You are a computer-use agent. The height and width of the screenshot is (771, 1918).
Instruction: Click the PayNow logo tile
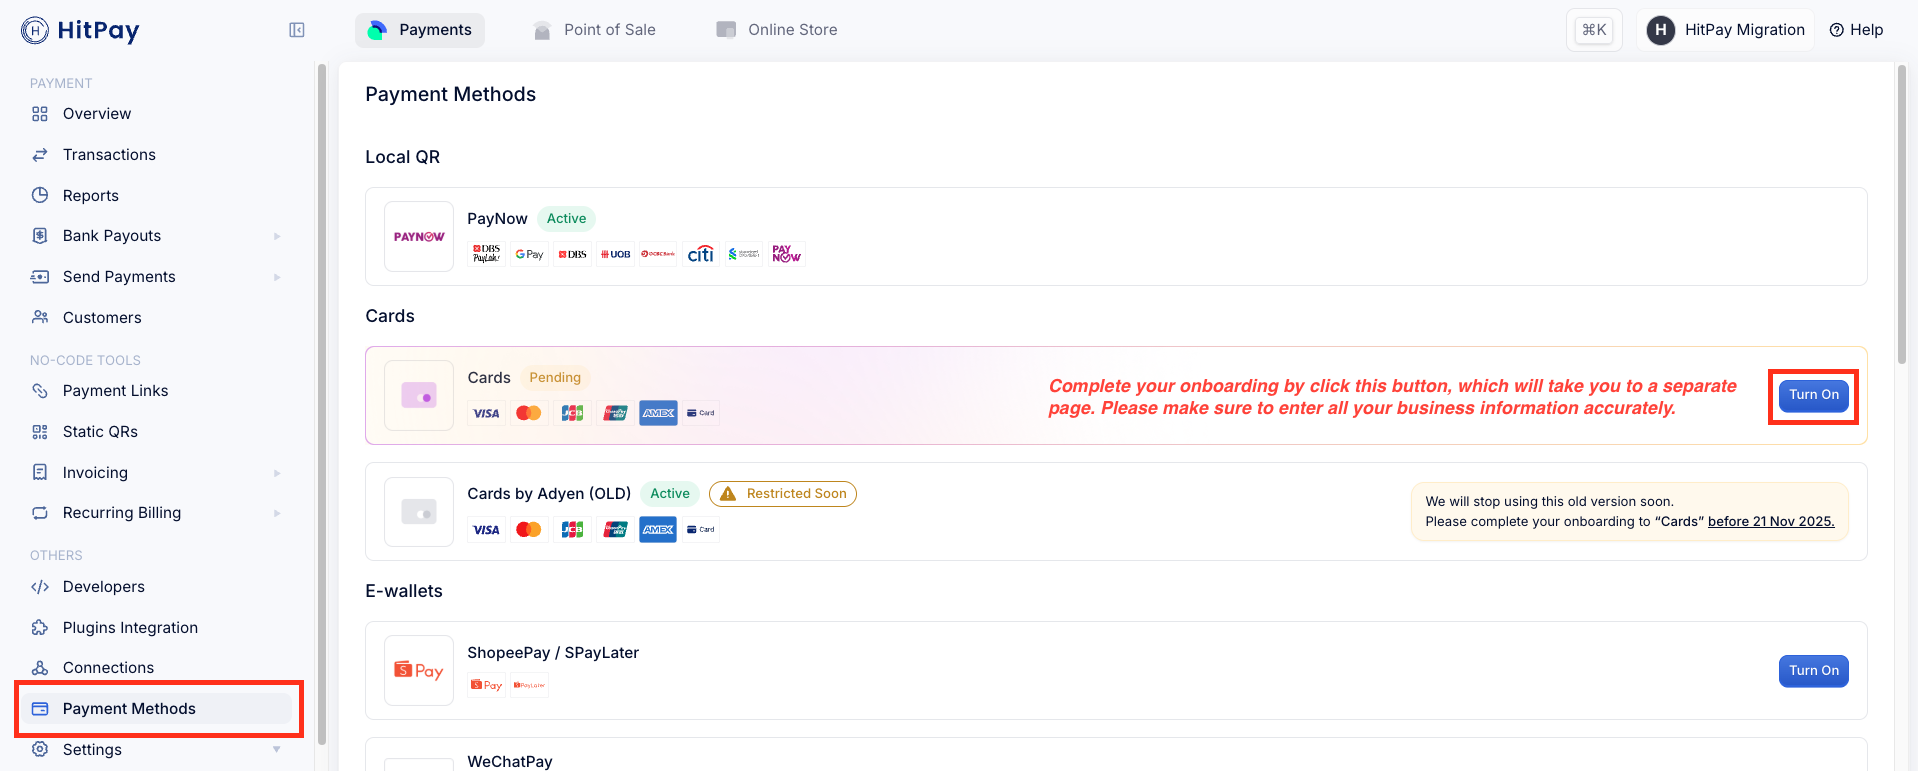[x=419, y=237]
